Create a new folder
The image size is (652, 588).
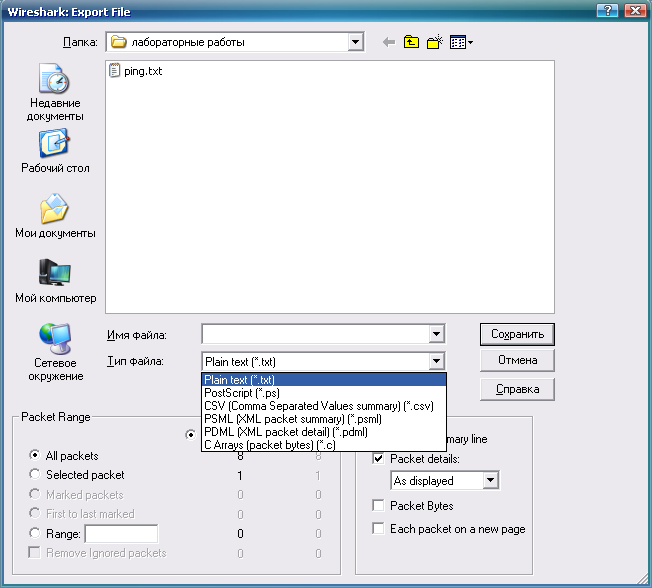435,42
